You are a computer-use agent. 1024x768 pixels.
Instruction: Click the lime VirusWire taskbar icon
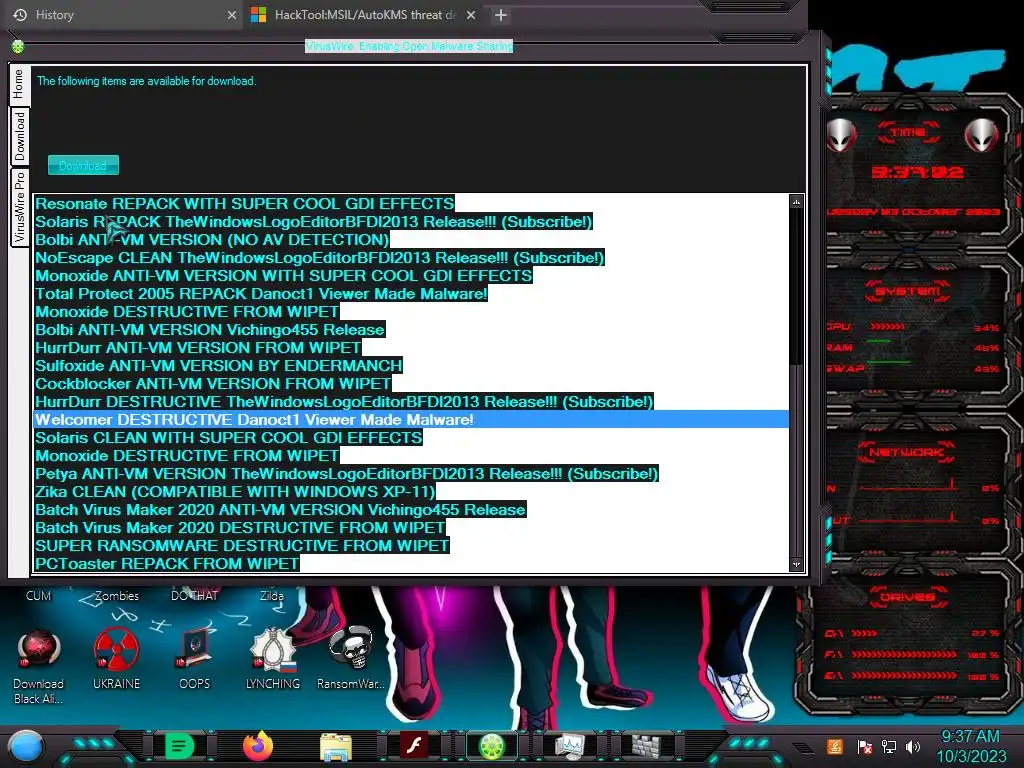click(x=492, y=746)
